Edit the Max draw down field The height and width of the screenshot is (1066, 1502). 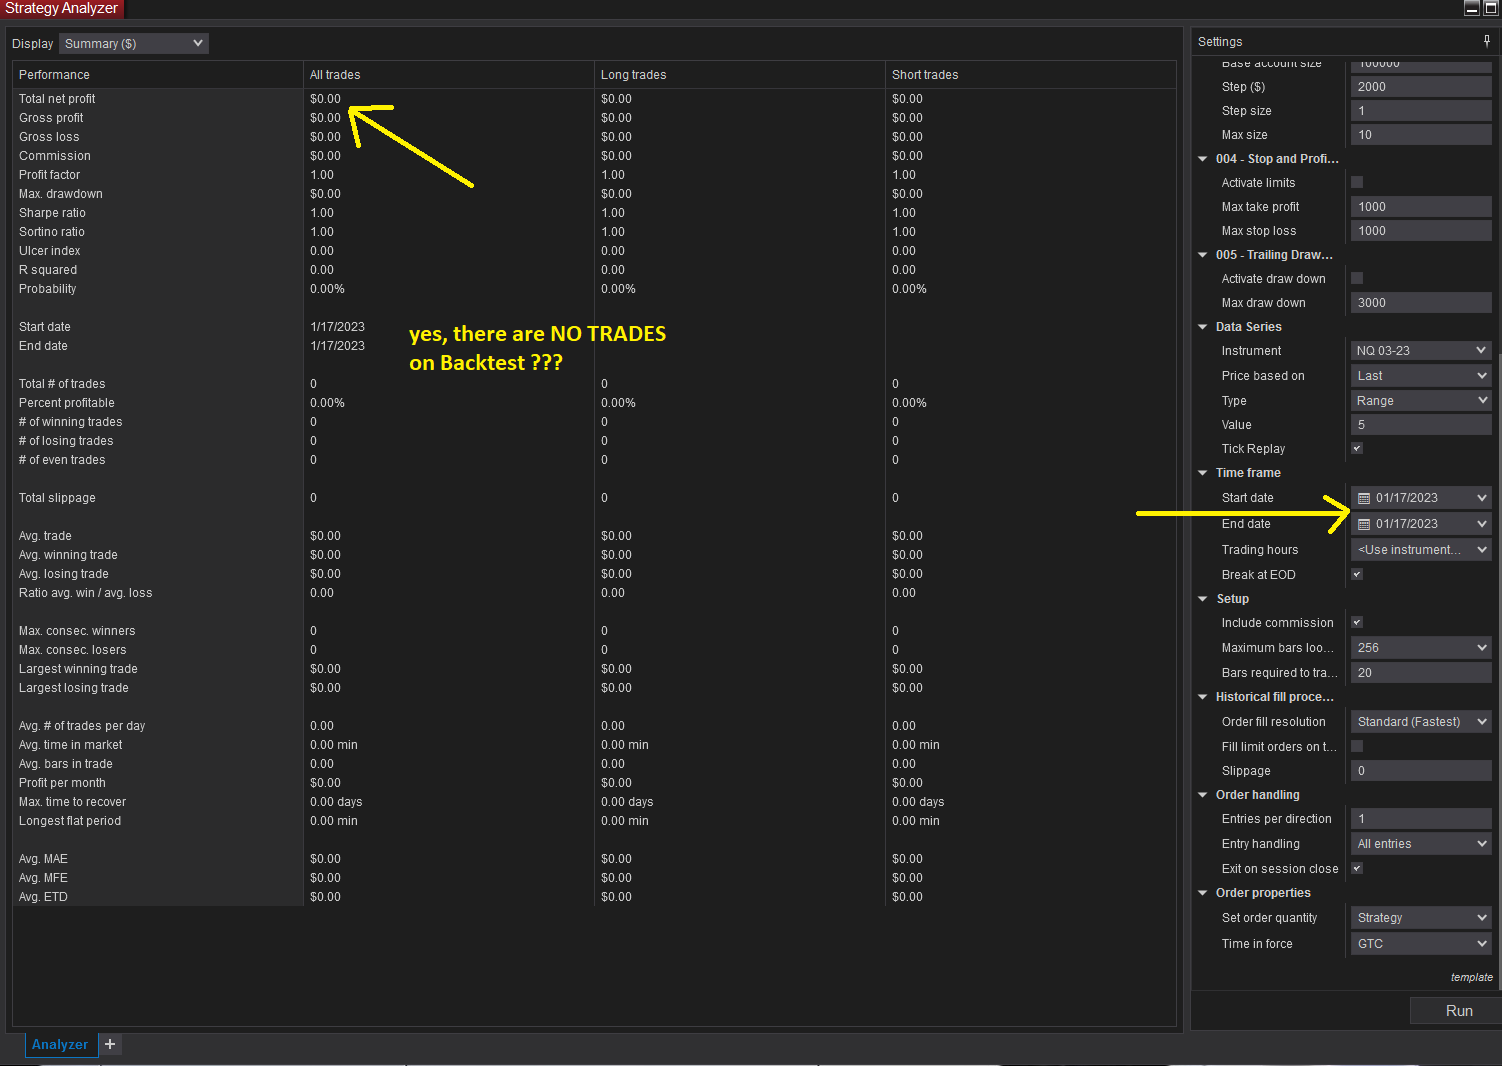[x=1421, y=303]
